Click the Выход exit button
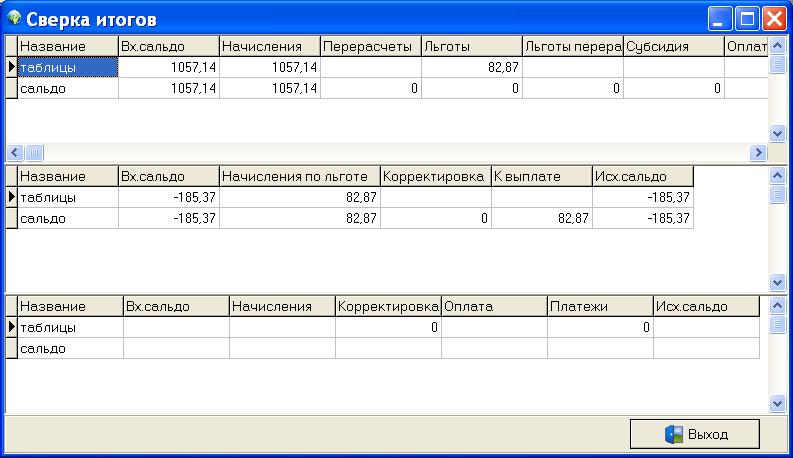 click(694, 435)
